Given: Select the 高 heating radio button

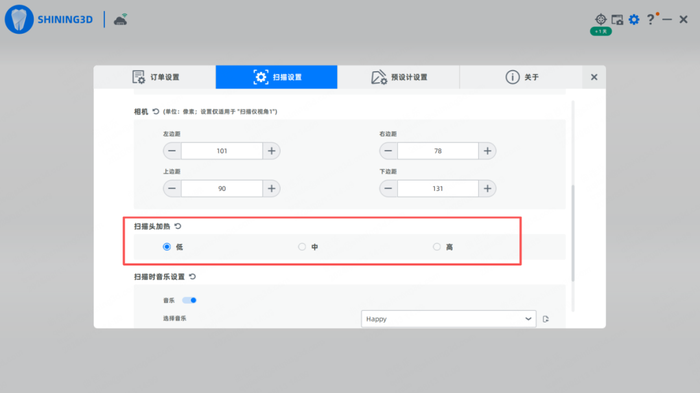Looking at the screenshot, I should click(437, 247).
